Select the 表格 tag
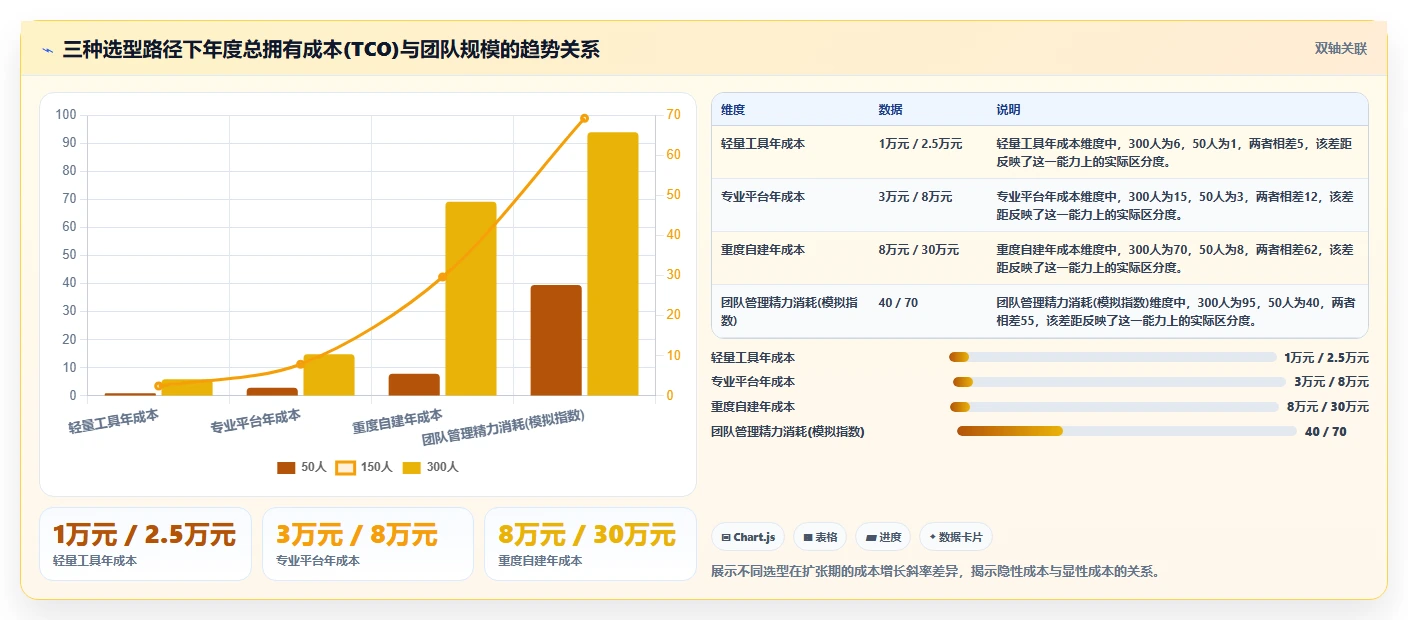Viewport: 1408px width, 620px height. [820, 537]
